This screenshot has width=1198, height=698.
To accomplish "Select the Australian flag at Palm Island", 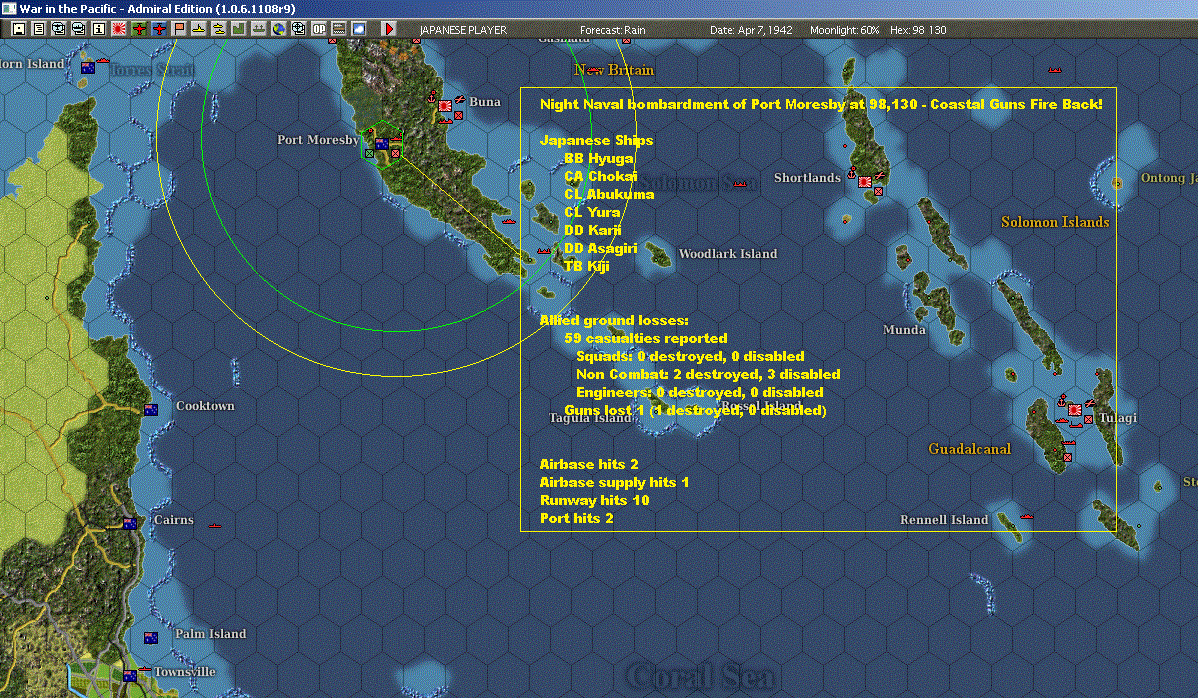I will [x=151, y=637].
